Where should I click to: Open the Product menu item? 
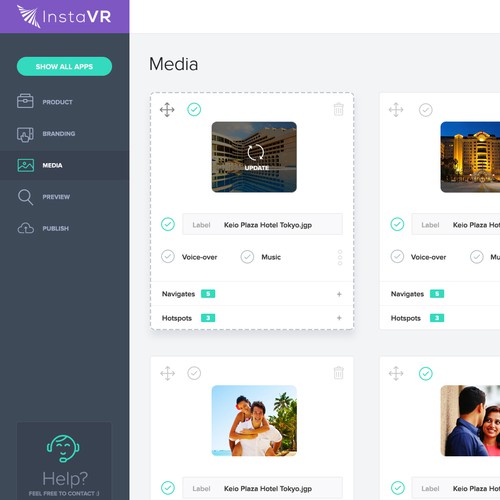pyautogui.click(x=57, y=102)
